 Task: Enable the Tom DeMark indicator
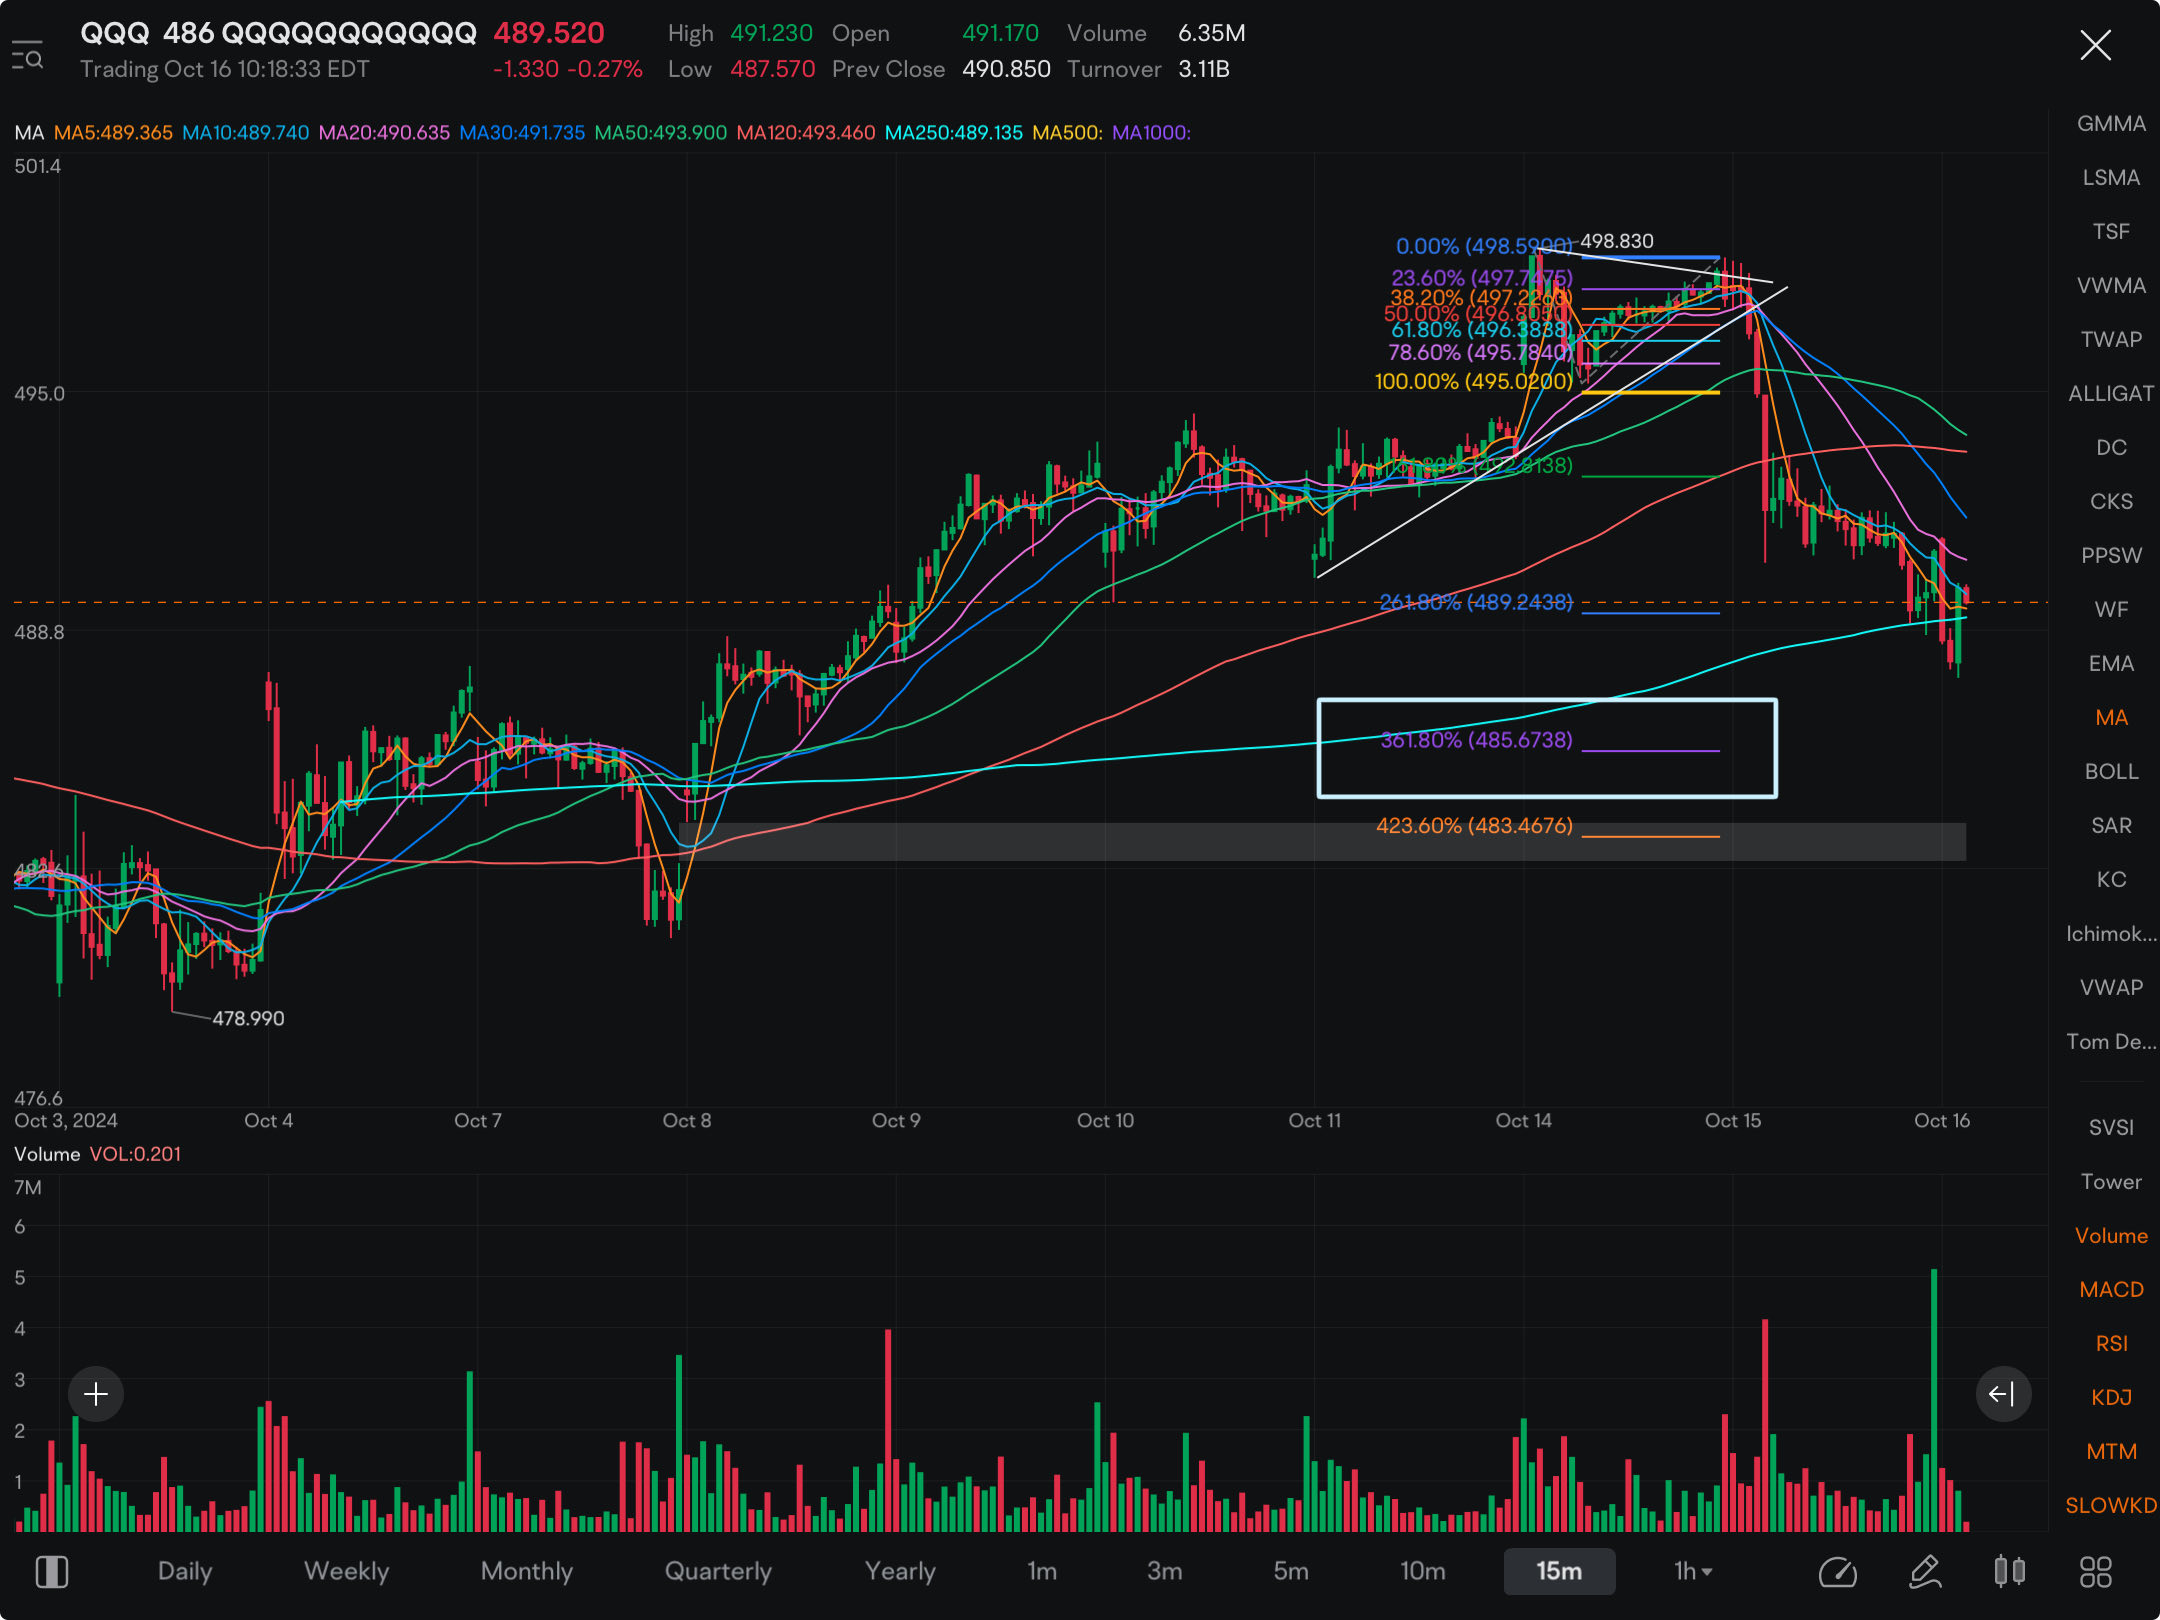coord(2111,1042)
